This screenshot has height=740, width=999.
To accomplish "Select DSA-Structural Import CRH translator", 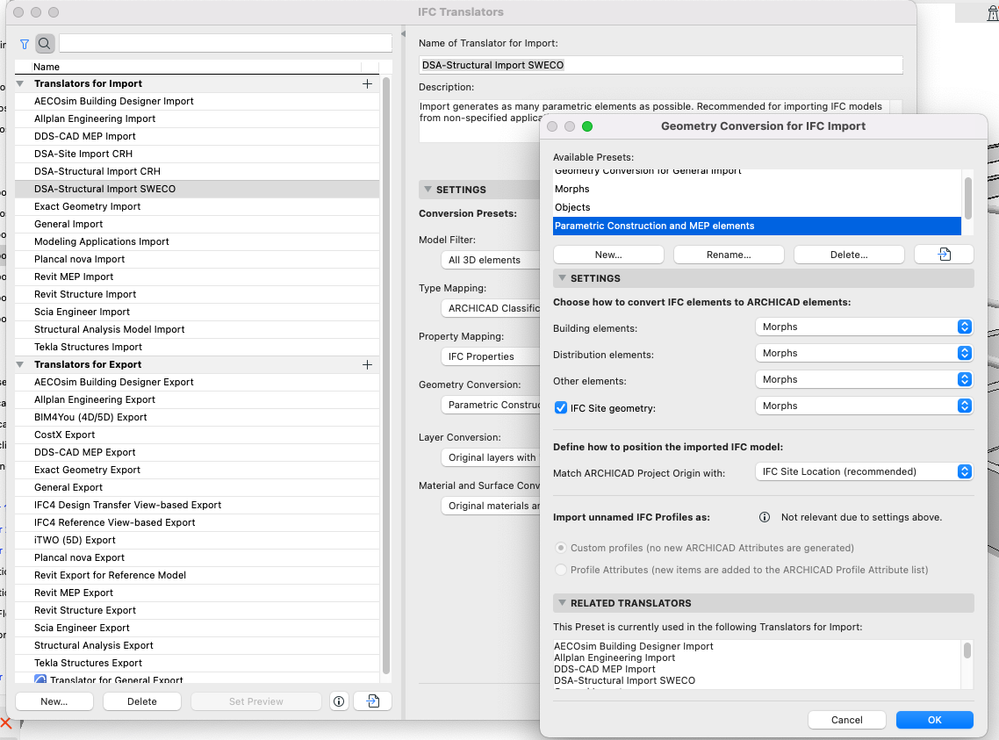I will coord(197,171).
